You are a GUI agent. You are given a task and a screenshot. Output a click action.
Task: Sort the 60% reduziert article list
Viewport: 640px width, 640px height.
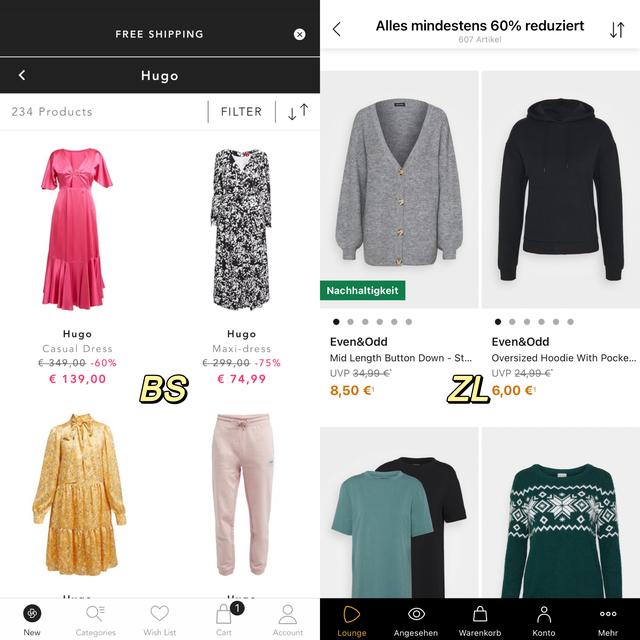tap(617, 30)
